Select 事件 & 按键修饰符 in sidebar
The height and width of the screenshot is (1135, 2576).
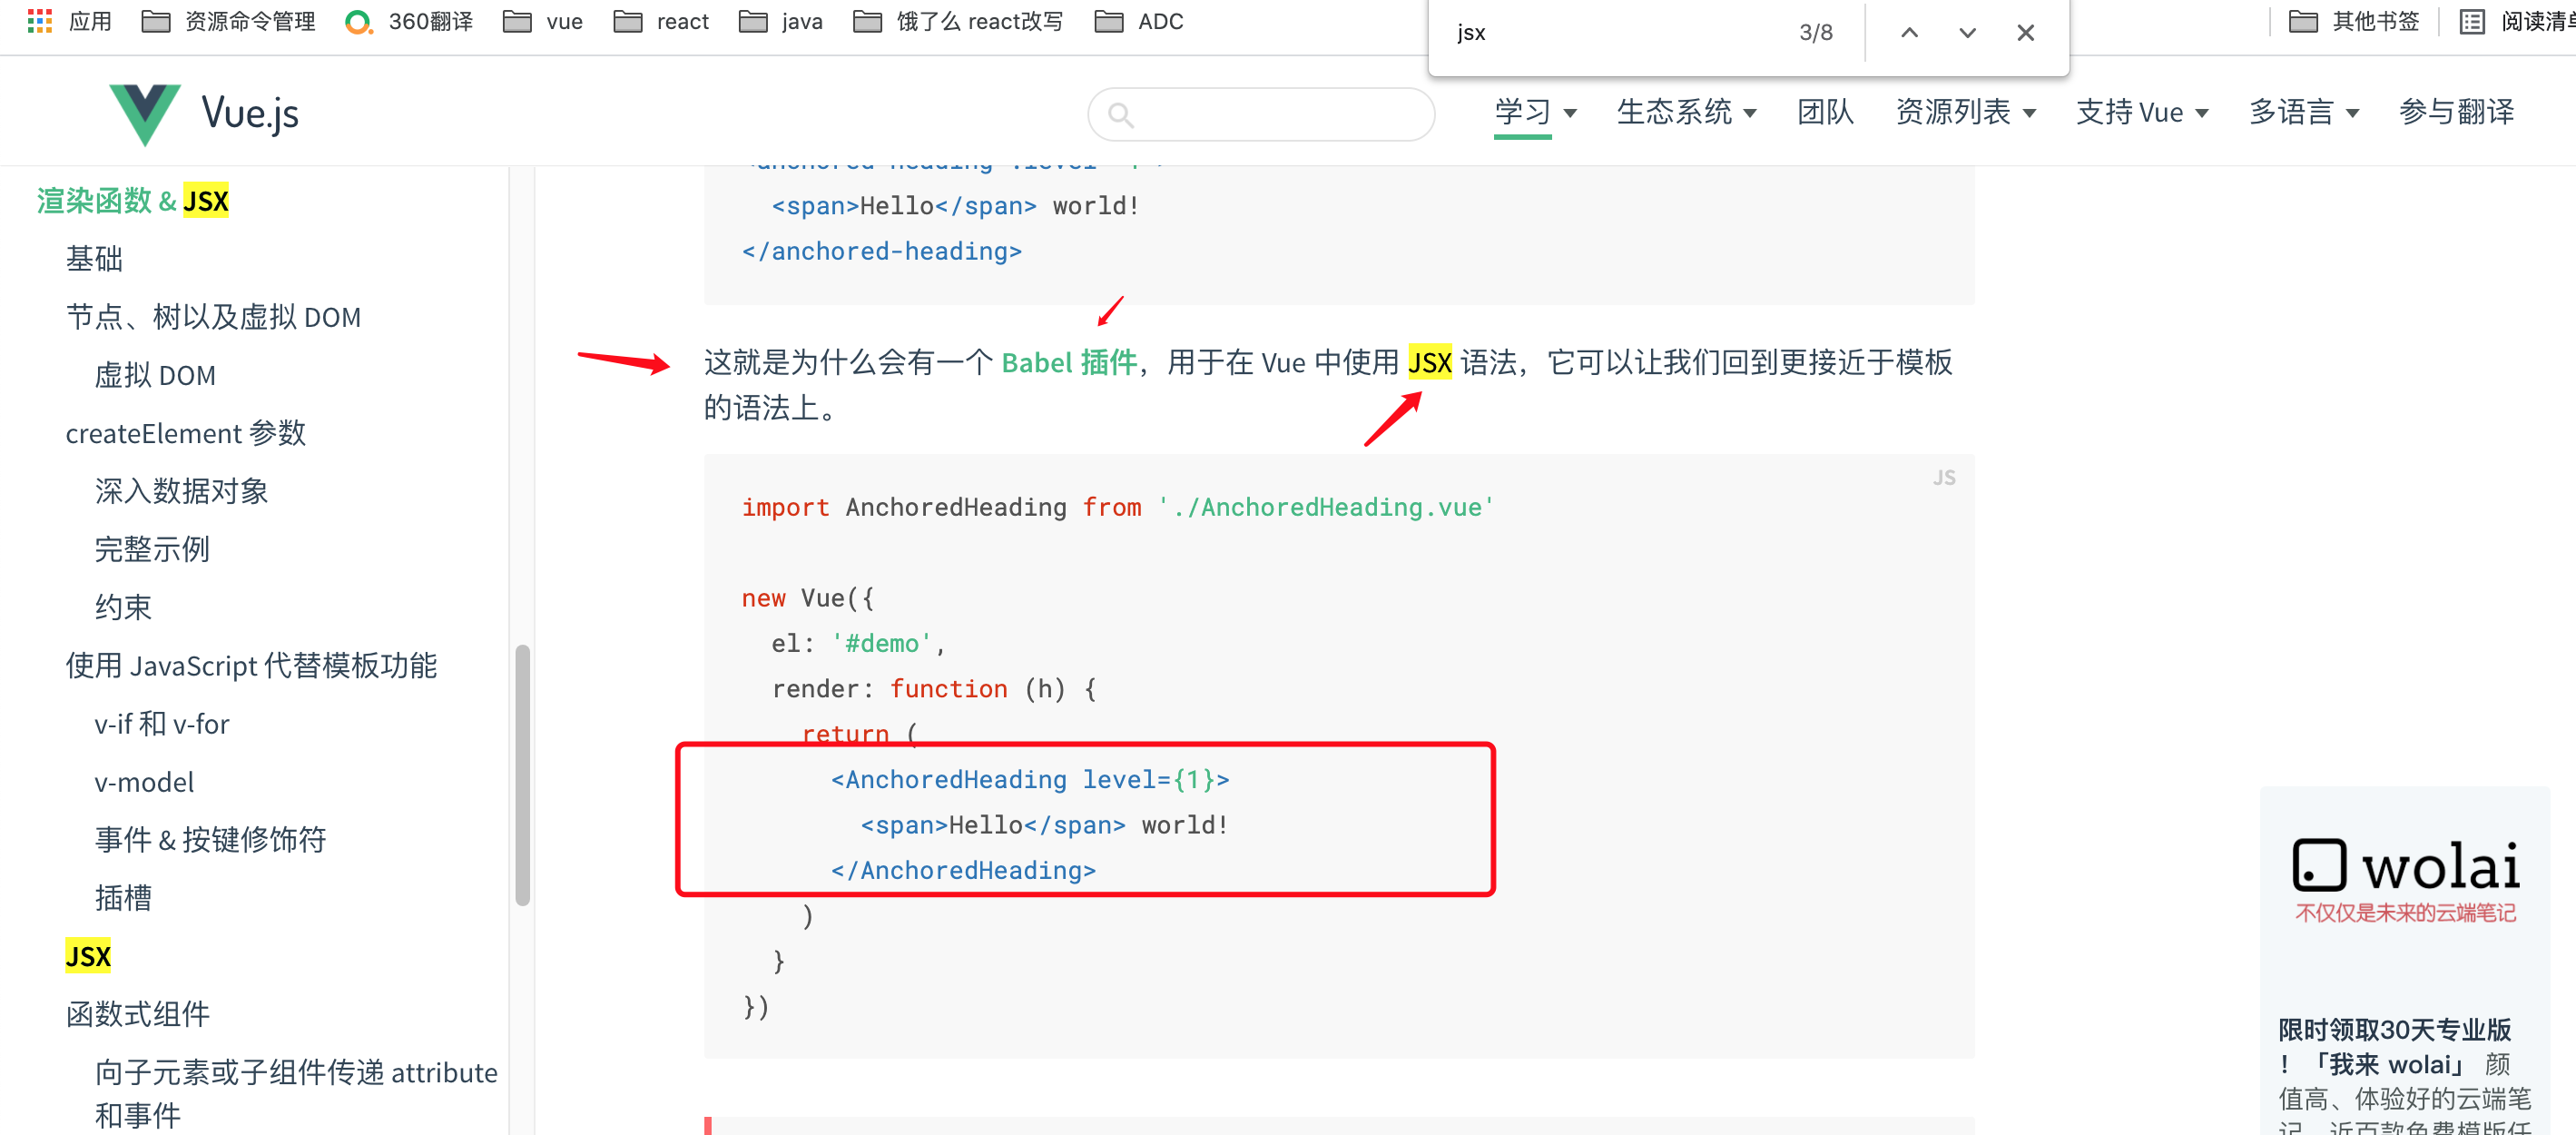(210, 839)
